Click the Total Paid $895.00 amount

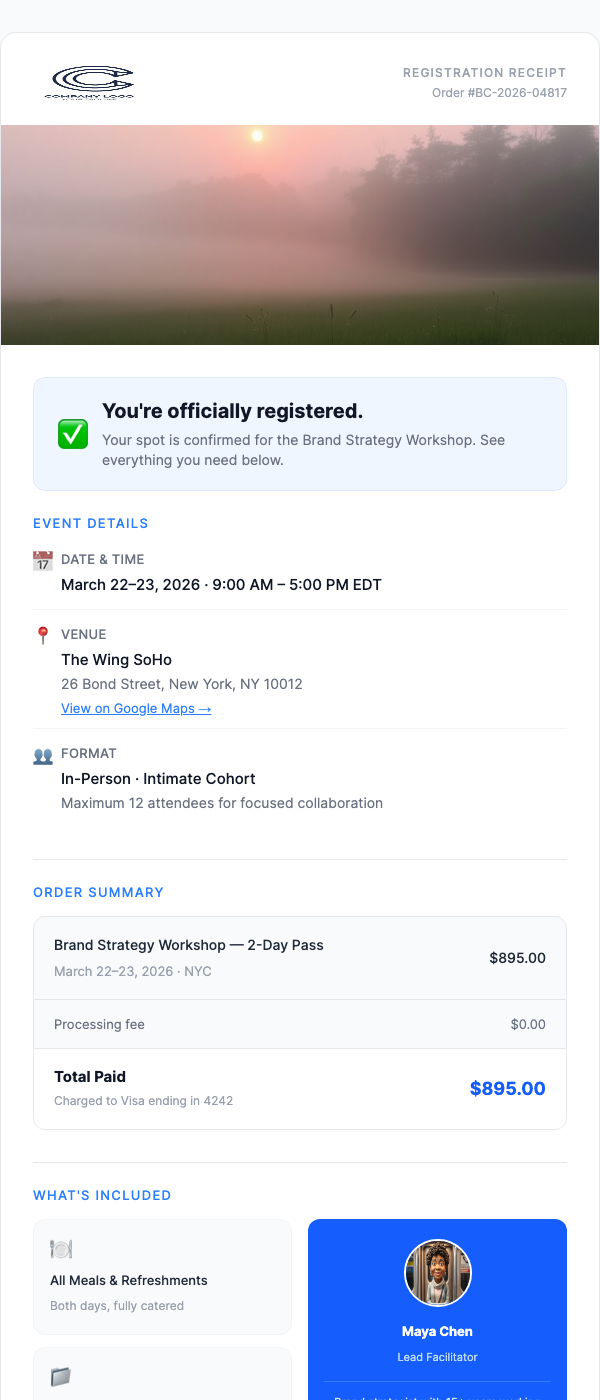click(507, 1088)
